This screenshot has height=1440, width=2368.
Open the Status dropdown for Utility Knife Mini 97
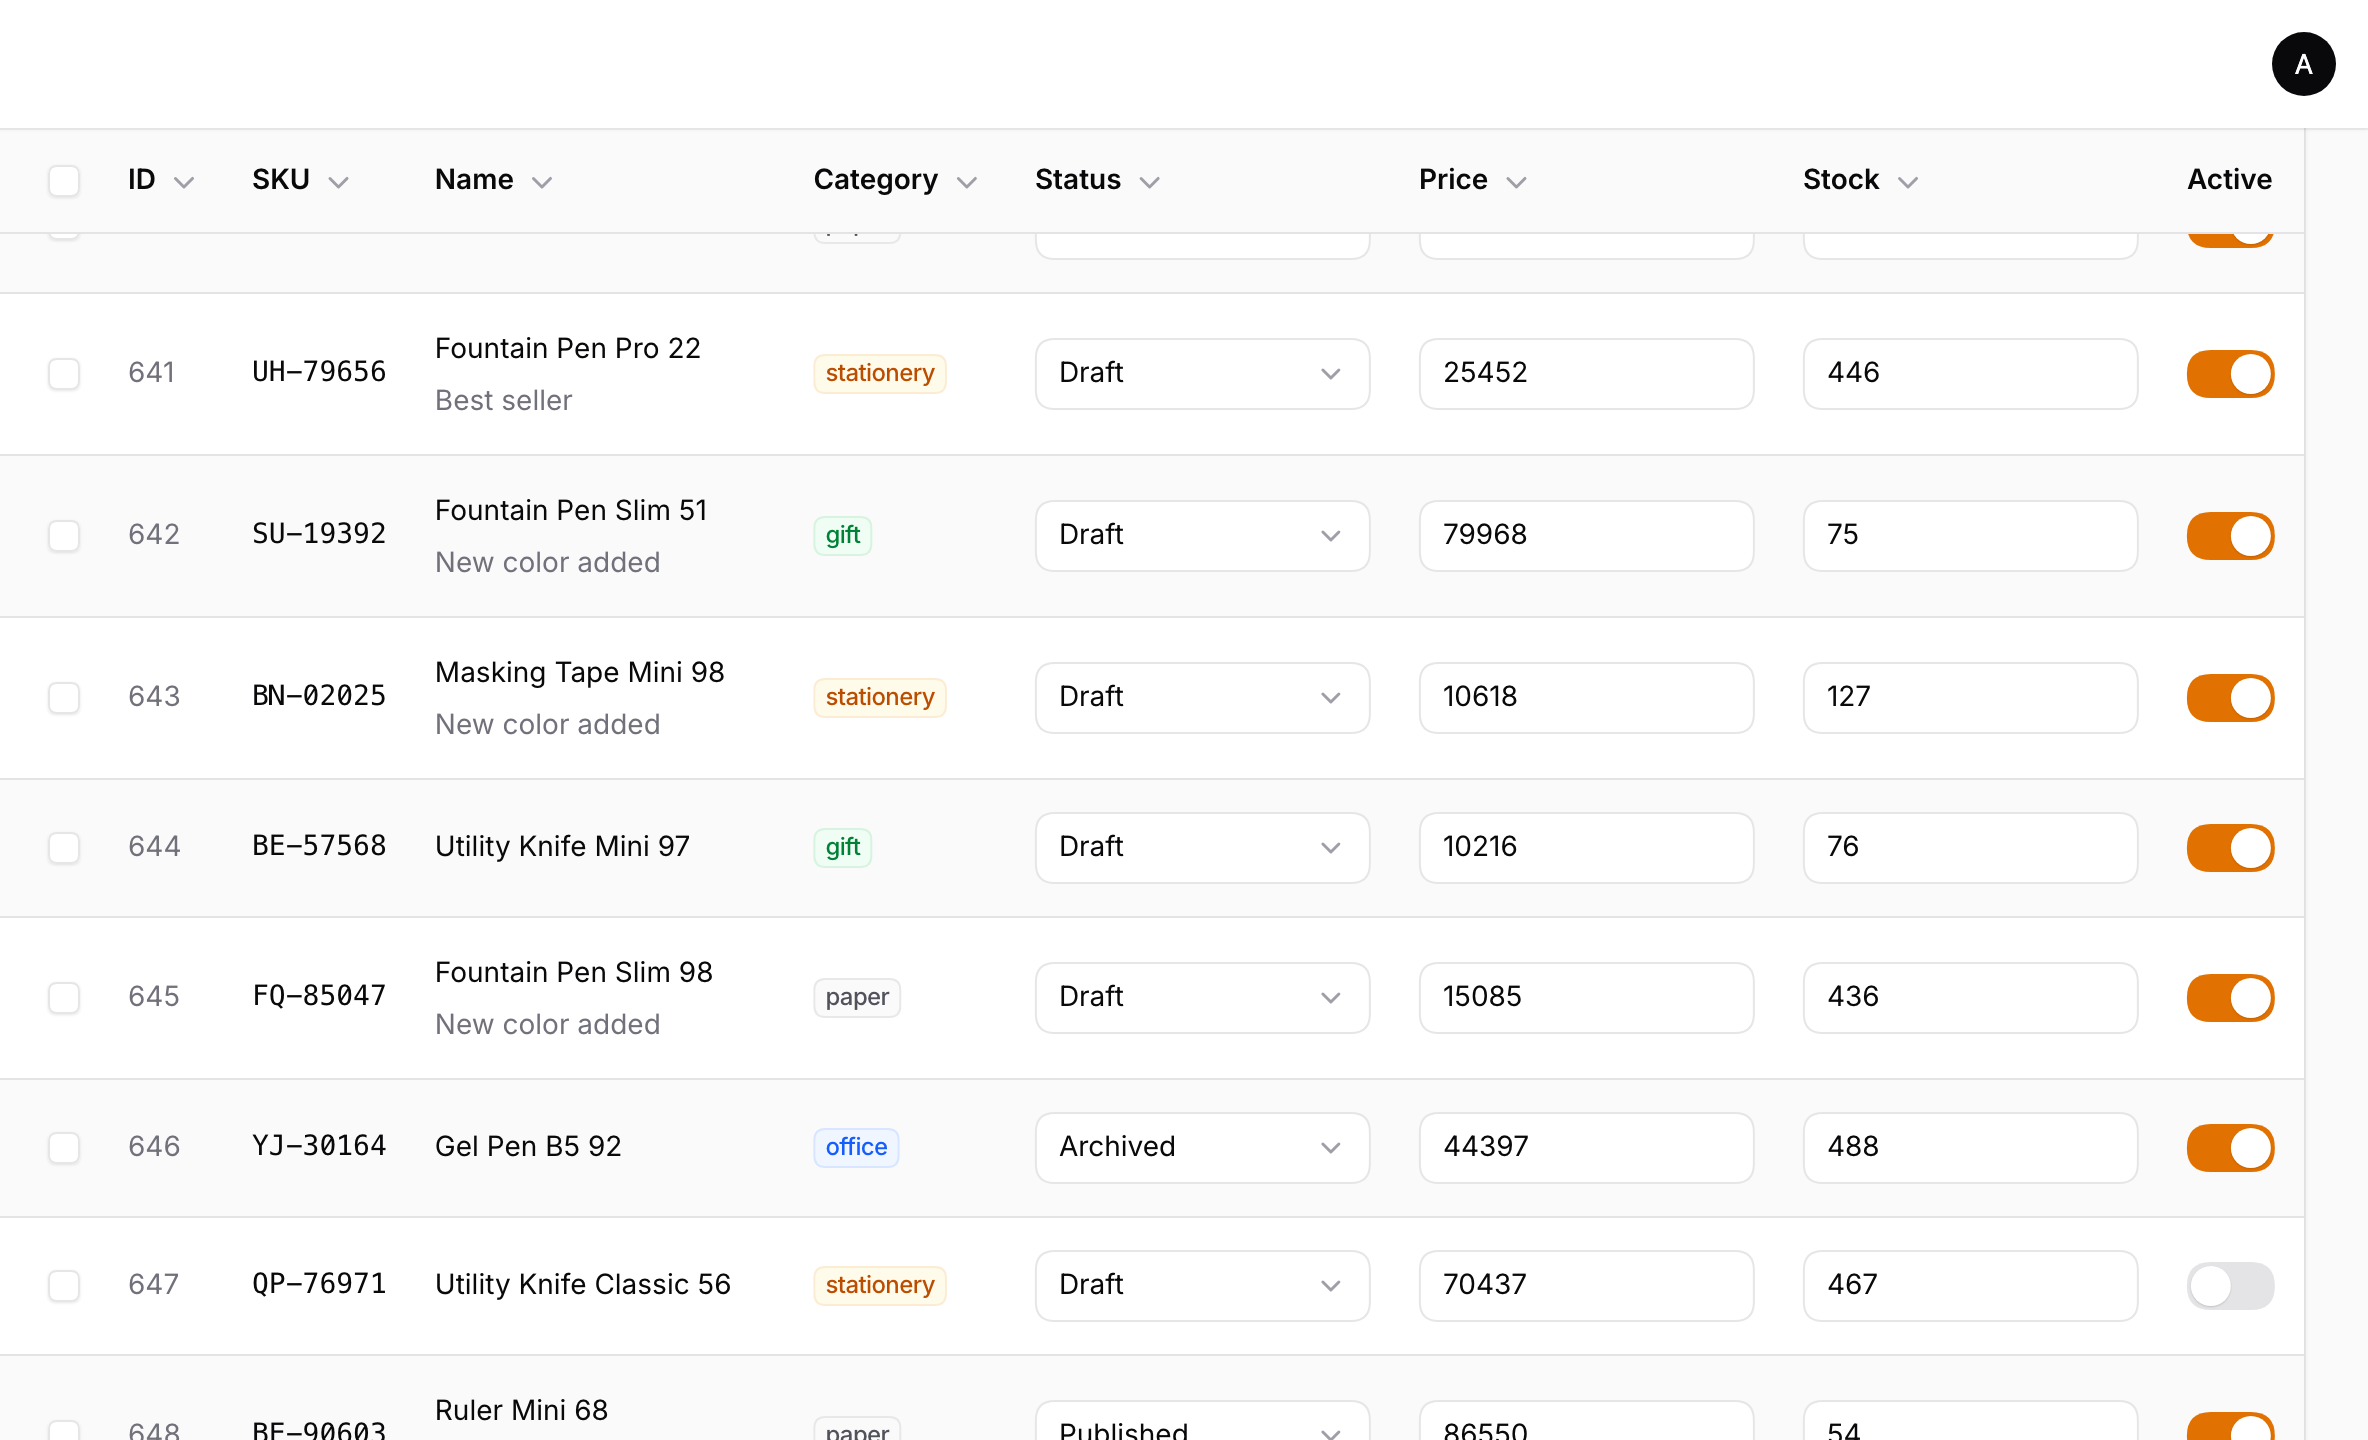coord(1202,847)
